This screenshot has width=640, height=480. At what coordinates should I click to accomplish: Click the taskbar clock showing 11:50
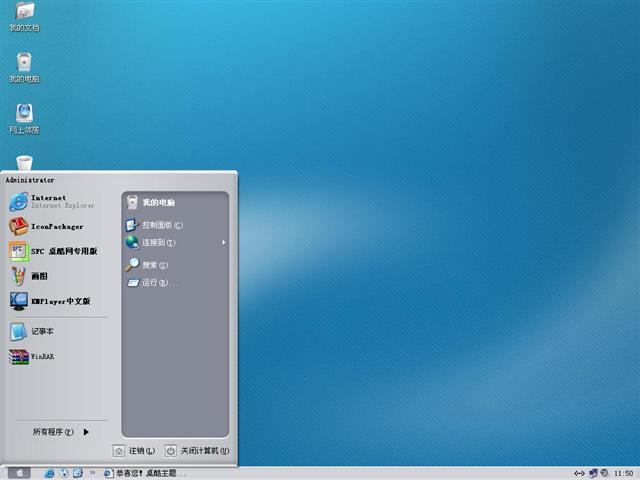(623, 473)
